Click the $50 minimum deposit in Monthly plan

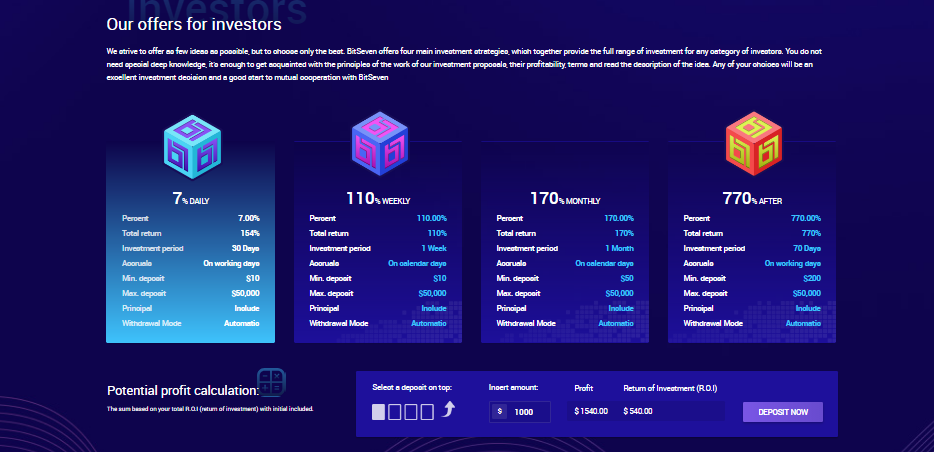pos(627,278)
